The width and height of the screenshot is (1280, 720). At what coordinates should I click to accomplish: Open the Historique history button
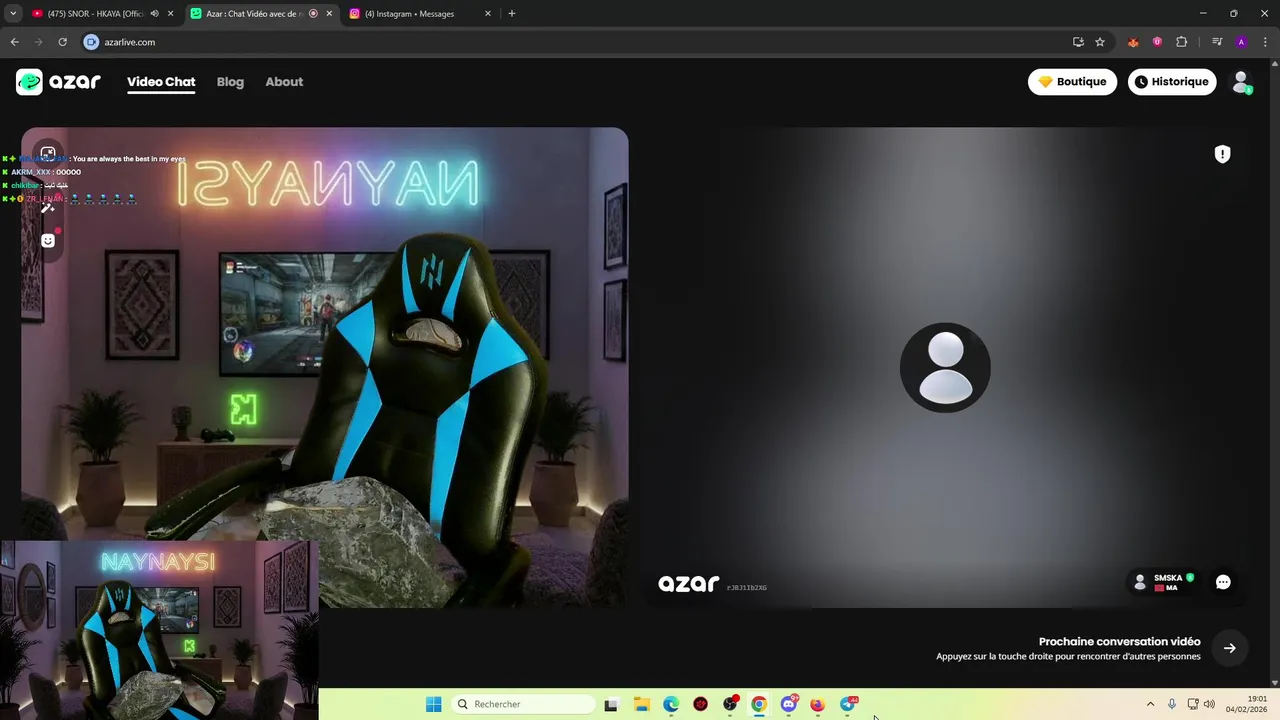pyautogui.click(x=1172, y=82)
